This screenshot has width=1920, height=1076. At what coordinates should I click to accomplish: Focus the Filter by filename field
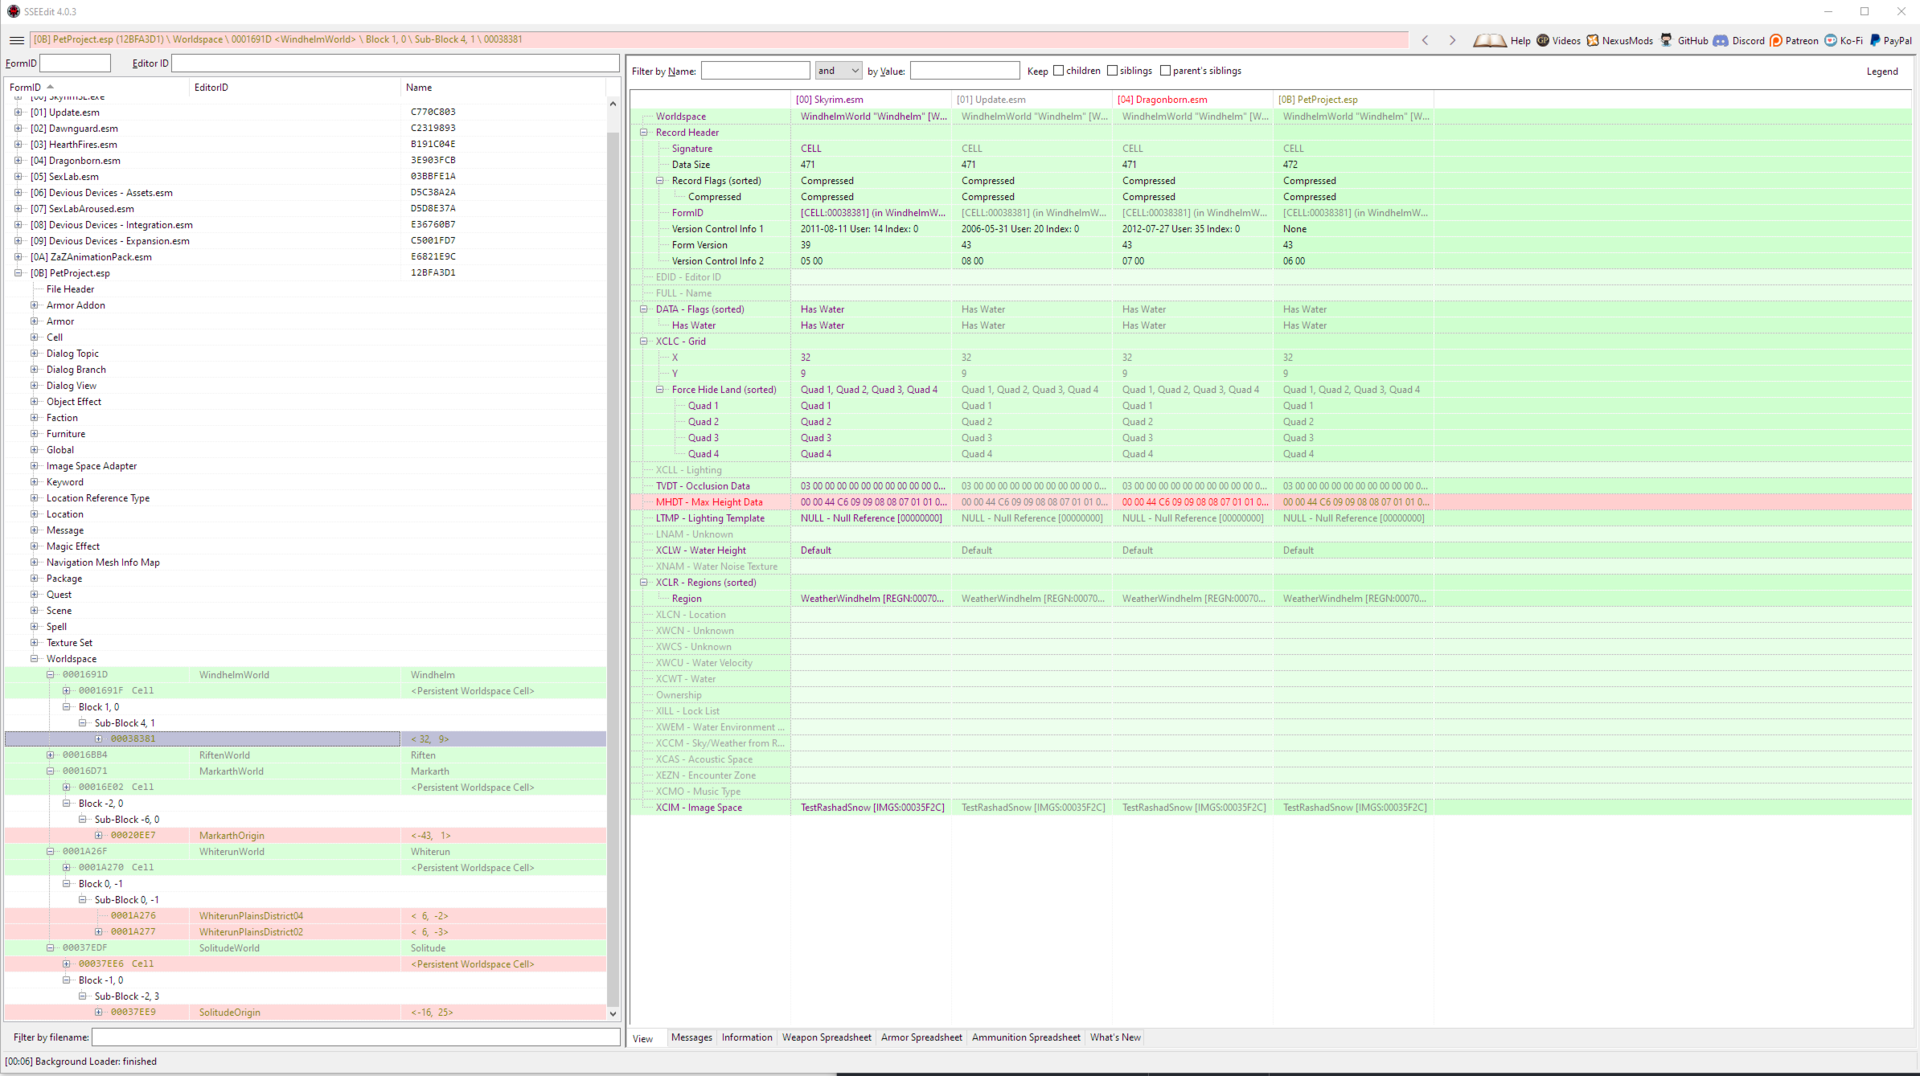click(x=355, y=1038)
